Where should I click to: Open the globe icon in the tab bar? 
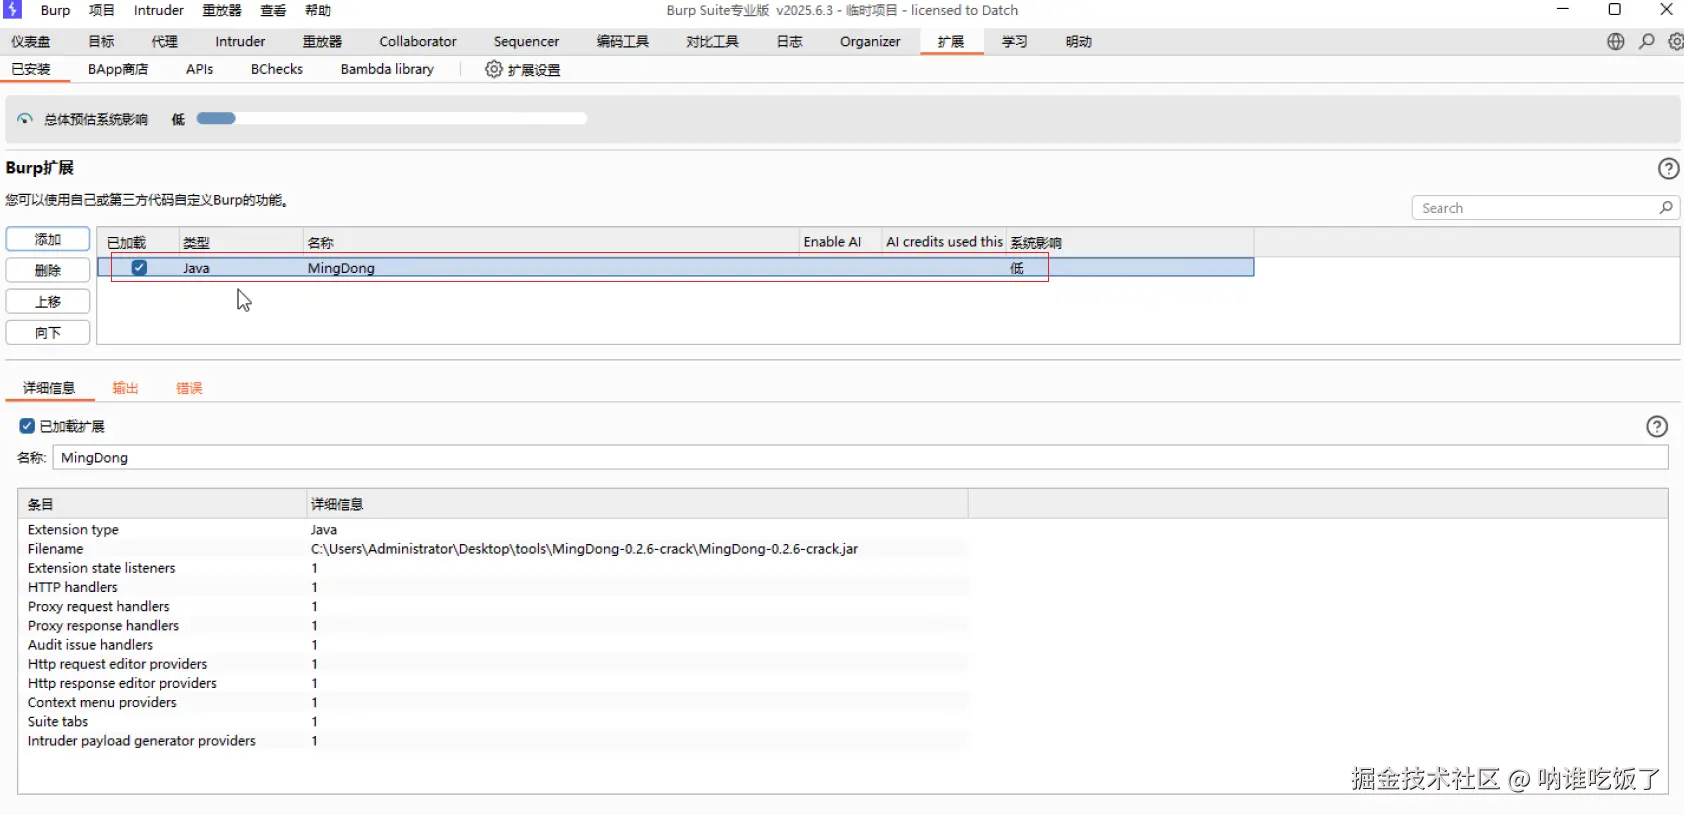[1616, 41]
